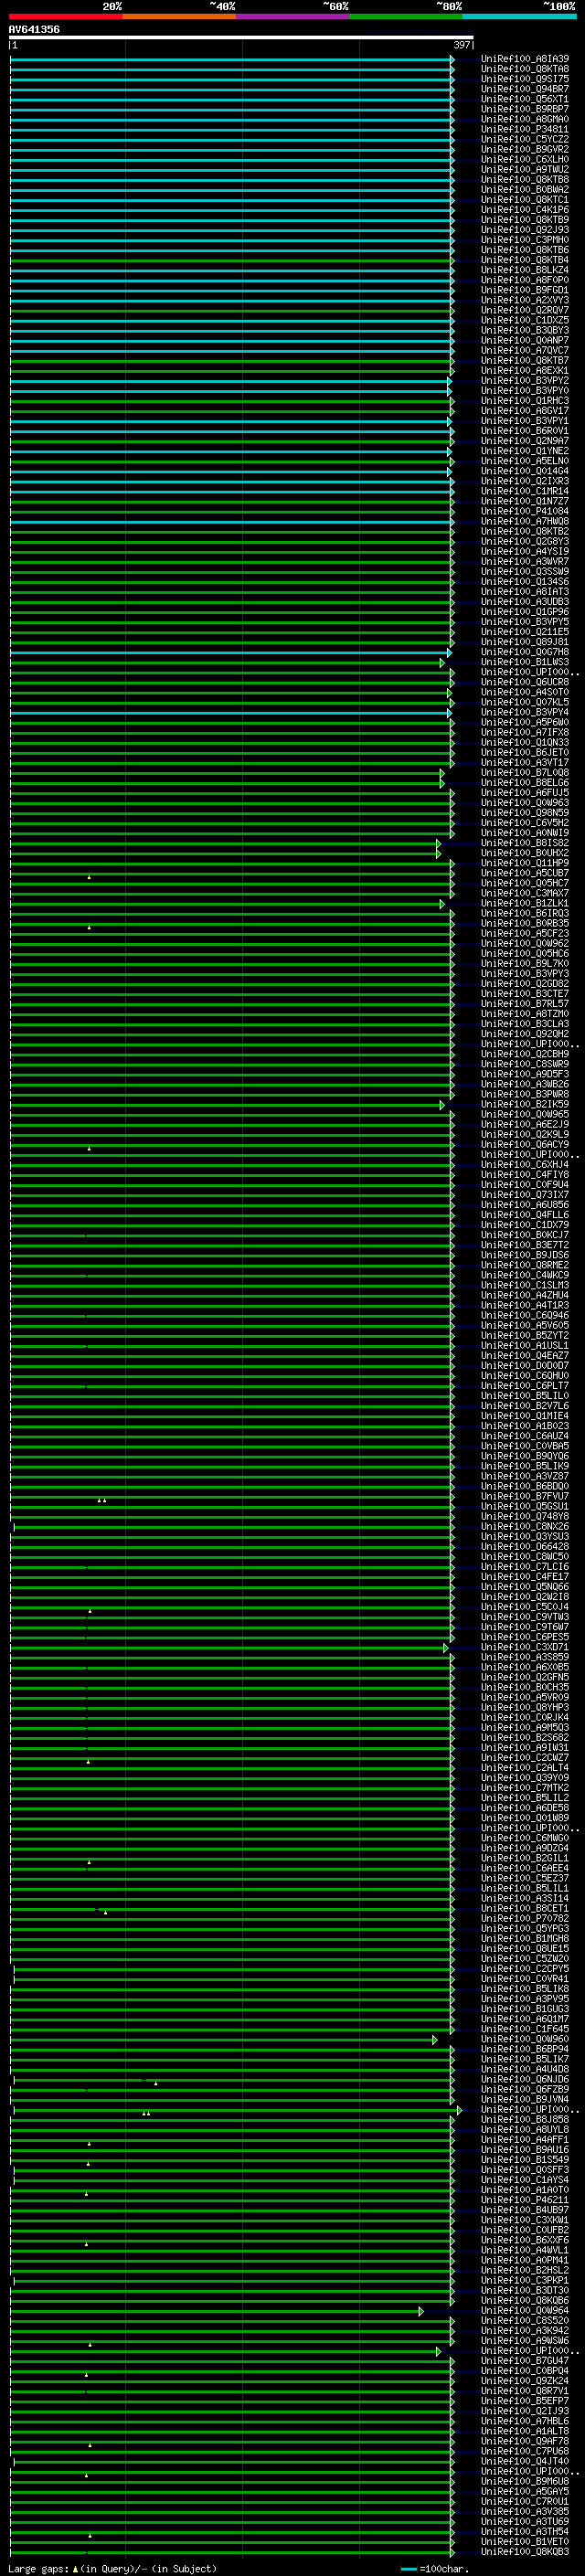This screenshot has height=2576, width=585.
Task: Click the UniRef100_C3PMH0 label
Action: pyautogui.click(x=525, y=240)
